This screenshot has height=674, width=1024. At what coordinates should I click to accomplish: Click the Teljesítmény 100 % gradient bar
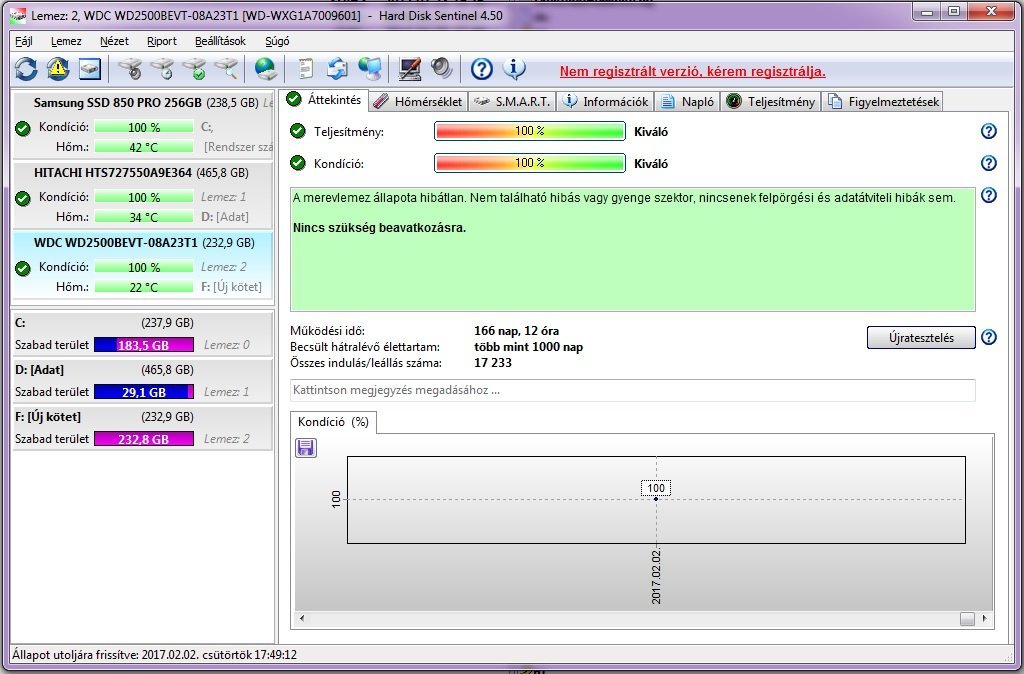530,131
